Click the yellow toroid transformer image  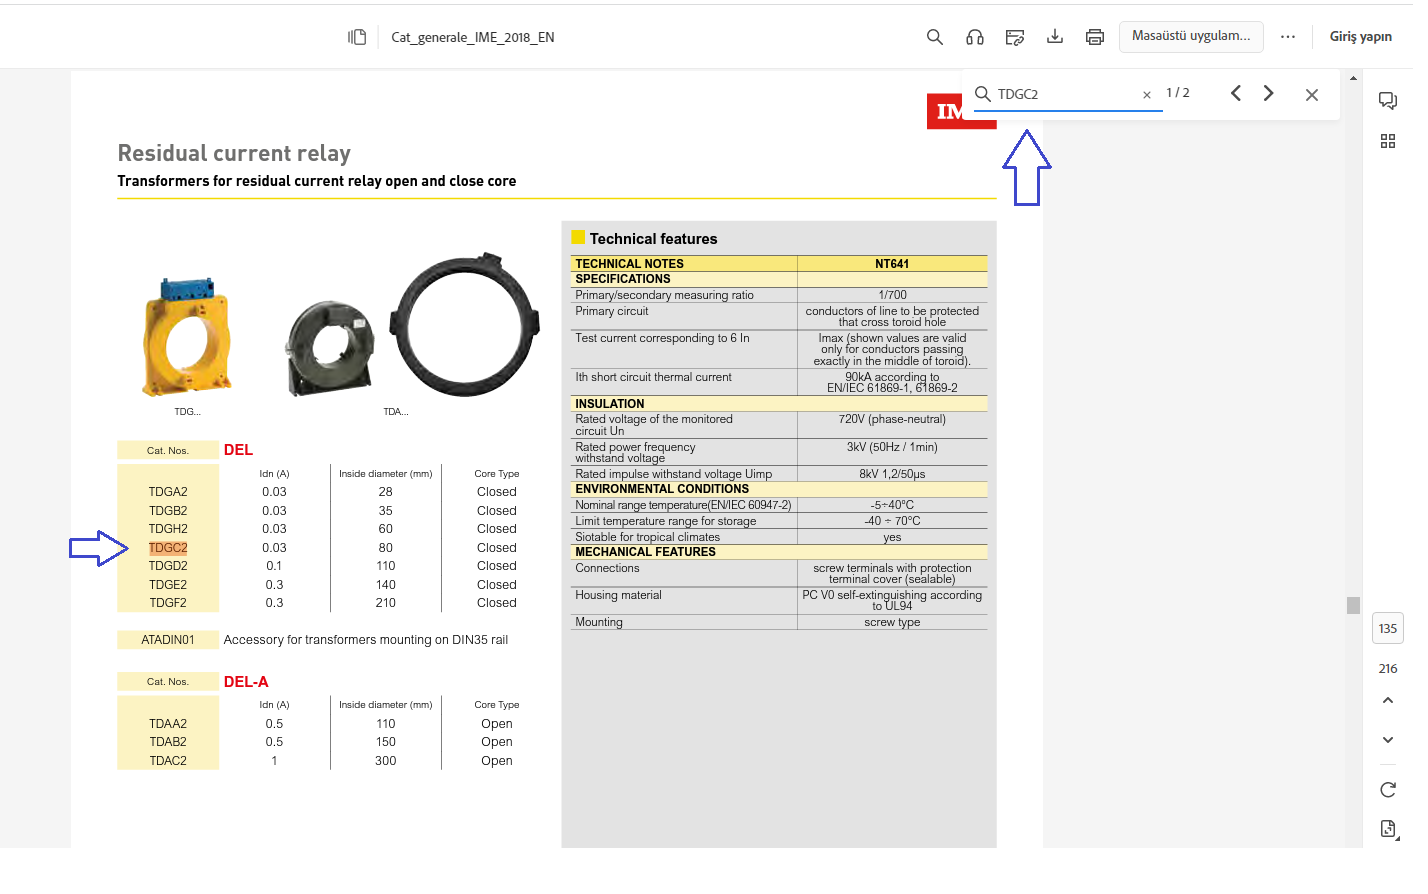click(x=187, y=337)
